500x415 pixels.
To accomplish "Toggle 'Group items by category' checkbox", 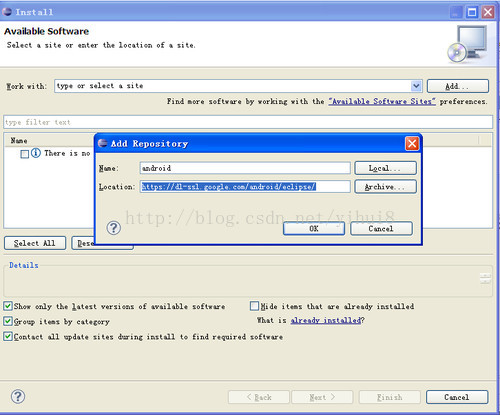I will coord(8,321).
